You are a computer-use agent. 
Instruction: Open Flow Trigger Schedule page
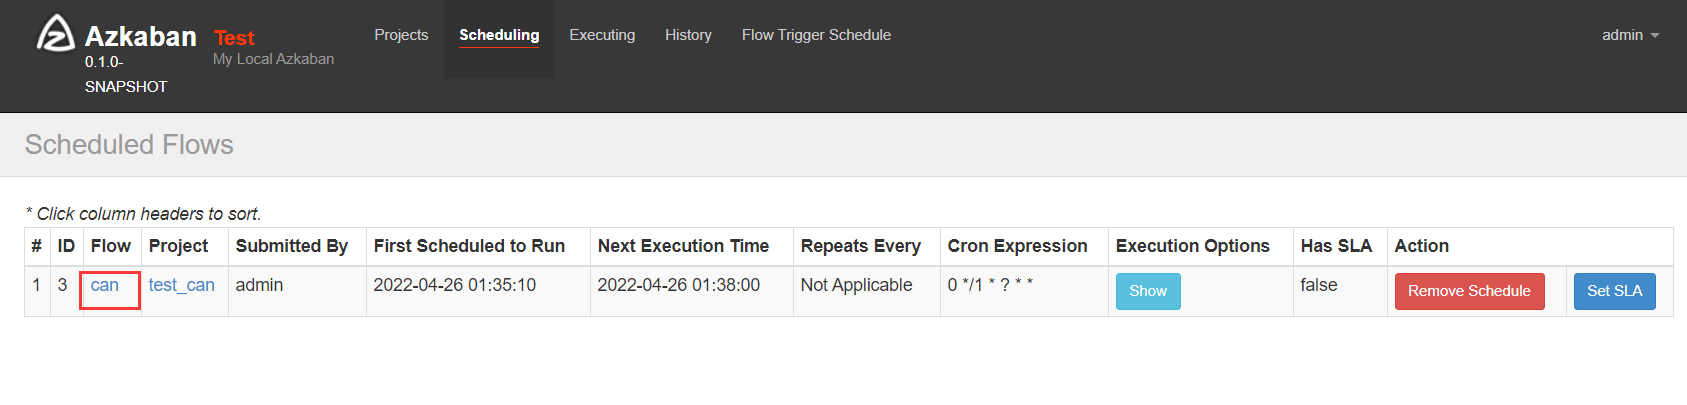pos(816,35)
